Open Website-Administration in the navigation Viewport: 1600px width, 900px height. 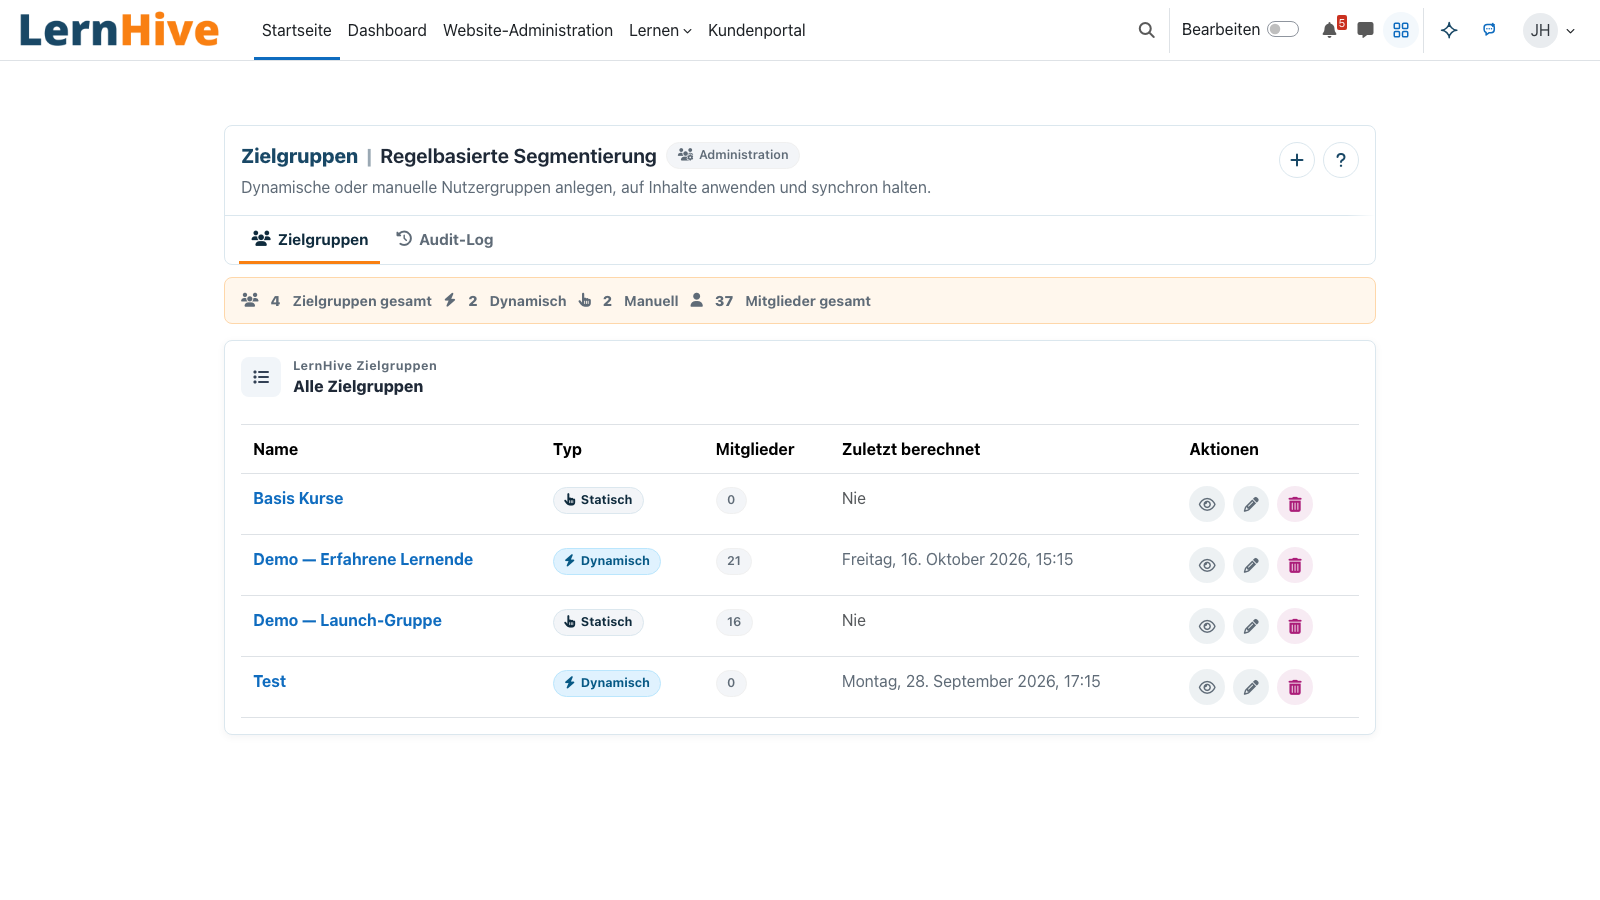(x=528, y=30)
